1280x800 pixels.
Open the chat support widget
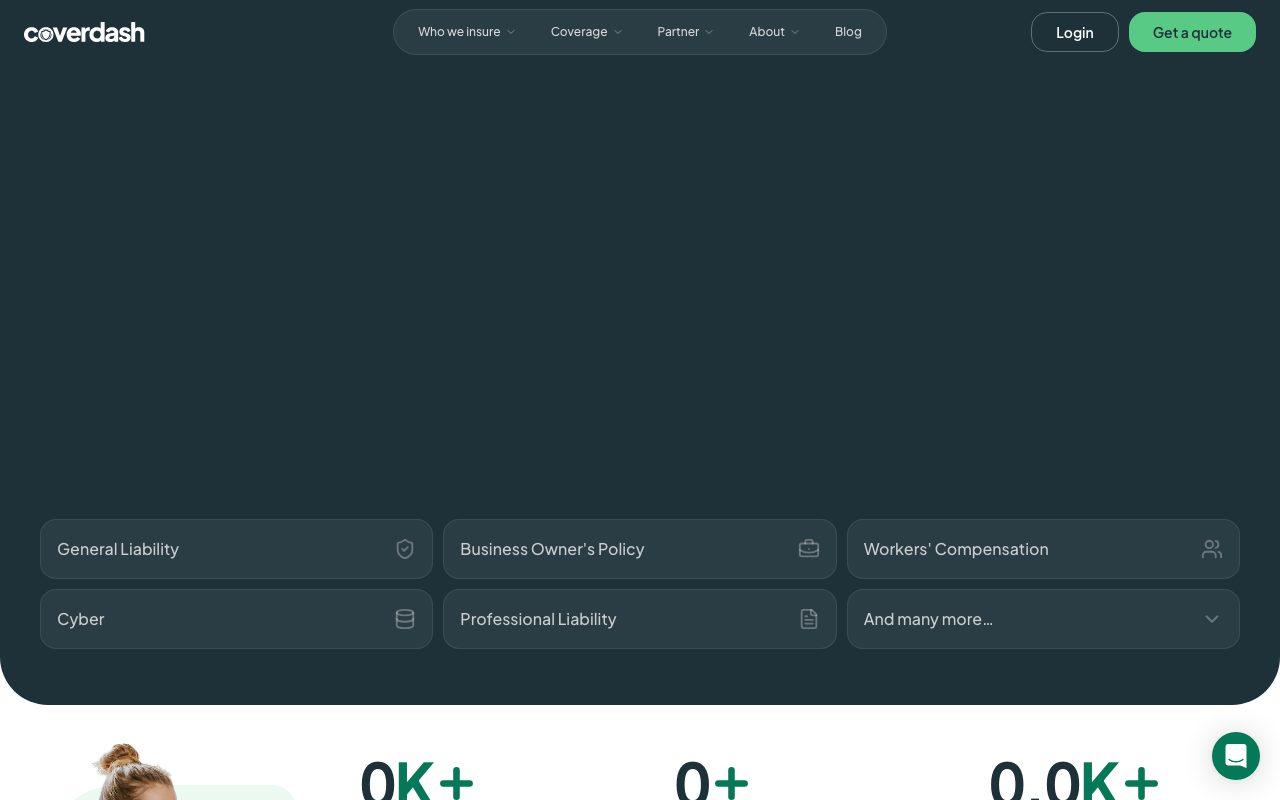1236,756
